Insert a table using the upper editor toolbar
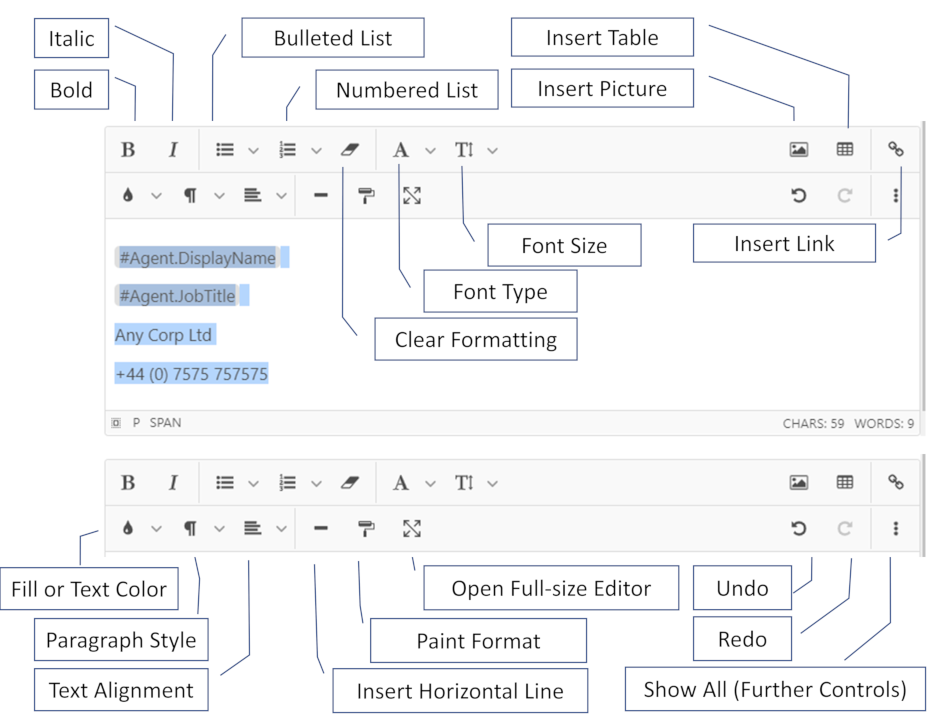The width and height of the screenshot is (941, 717). pos(845,149)
